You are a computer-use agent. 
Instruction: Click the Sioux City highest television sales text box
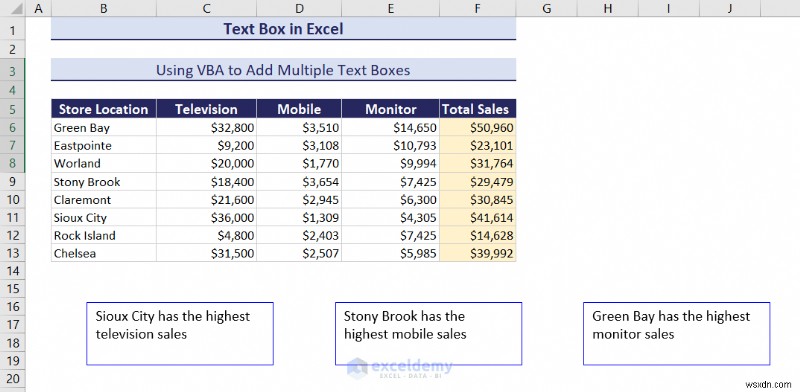click(180, 333)
